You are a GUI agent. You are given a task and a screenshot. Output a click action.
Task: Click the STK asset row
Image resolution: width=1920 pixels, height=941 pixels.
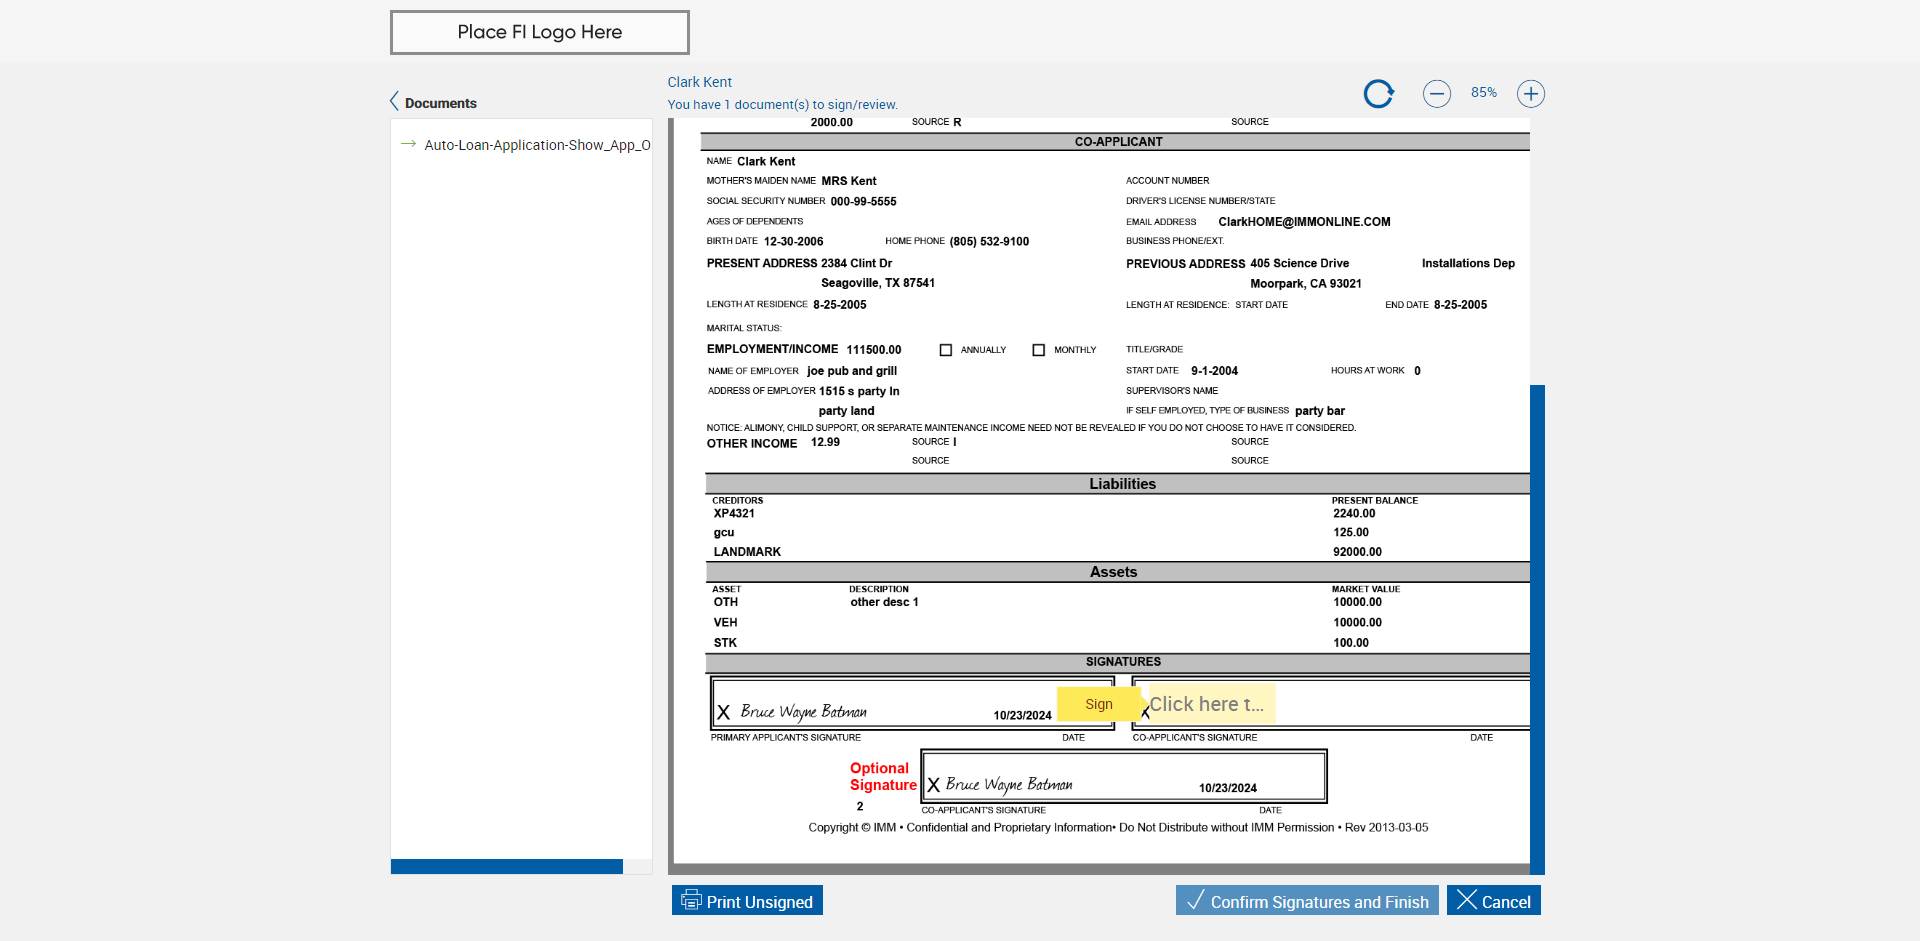(x=725, y=643)
